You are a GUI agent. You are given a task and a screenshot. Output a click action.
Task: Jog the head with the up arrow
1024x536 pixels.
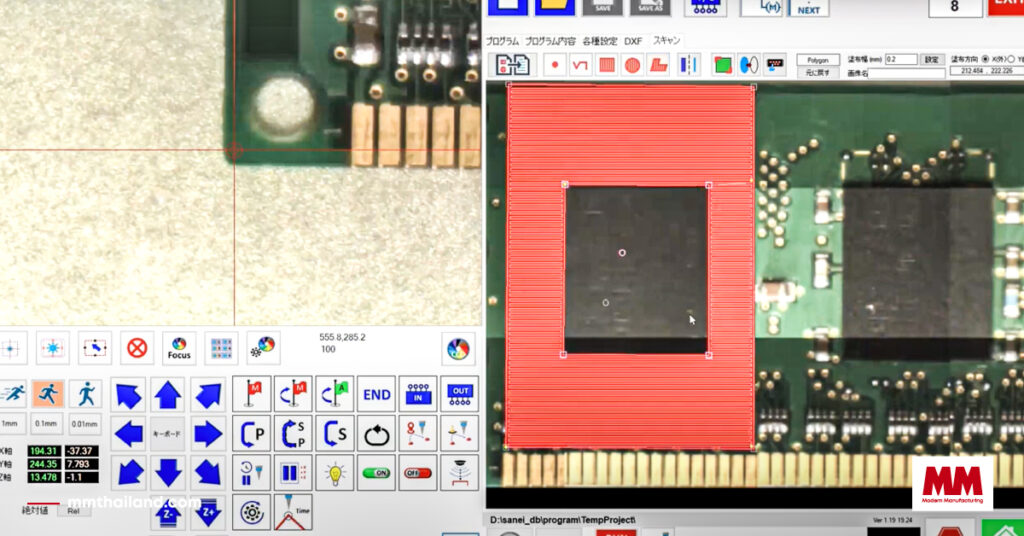[168, 395]
